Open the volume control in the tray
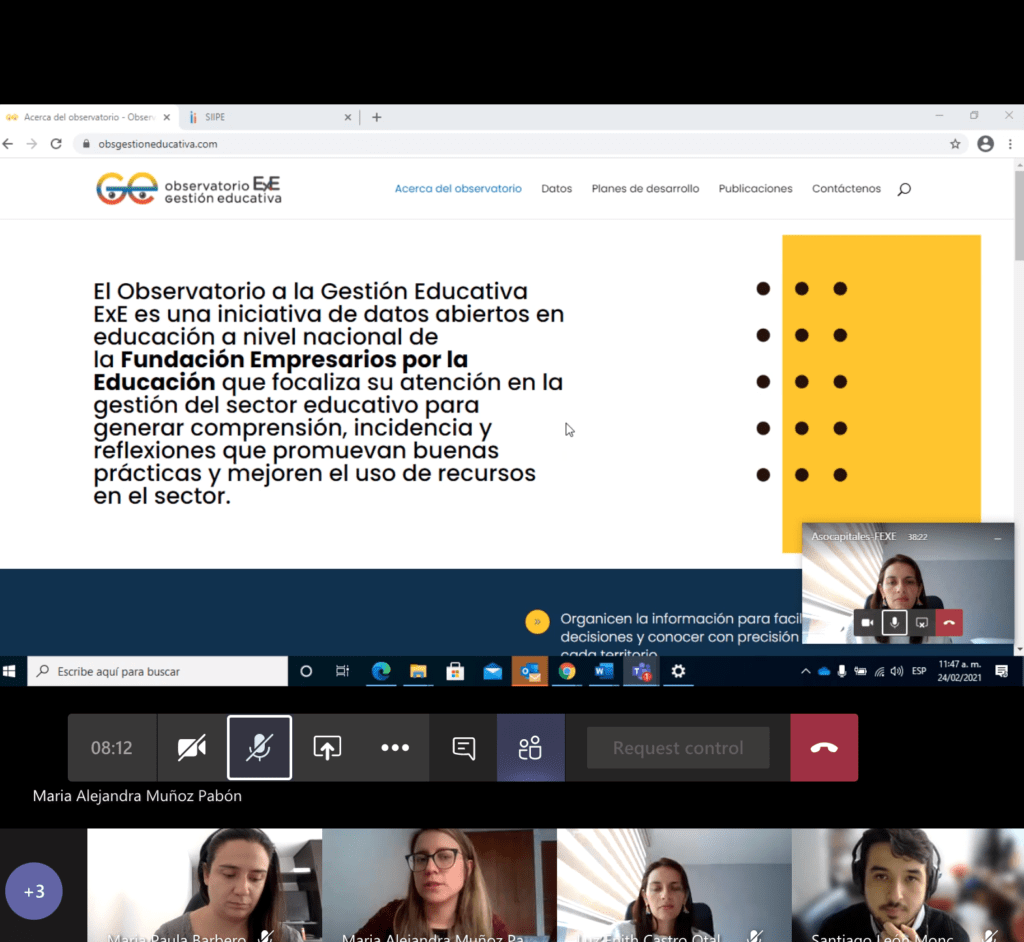 [897, 671]
